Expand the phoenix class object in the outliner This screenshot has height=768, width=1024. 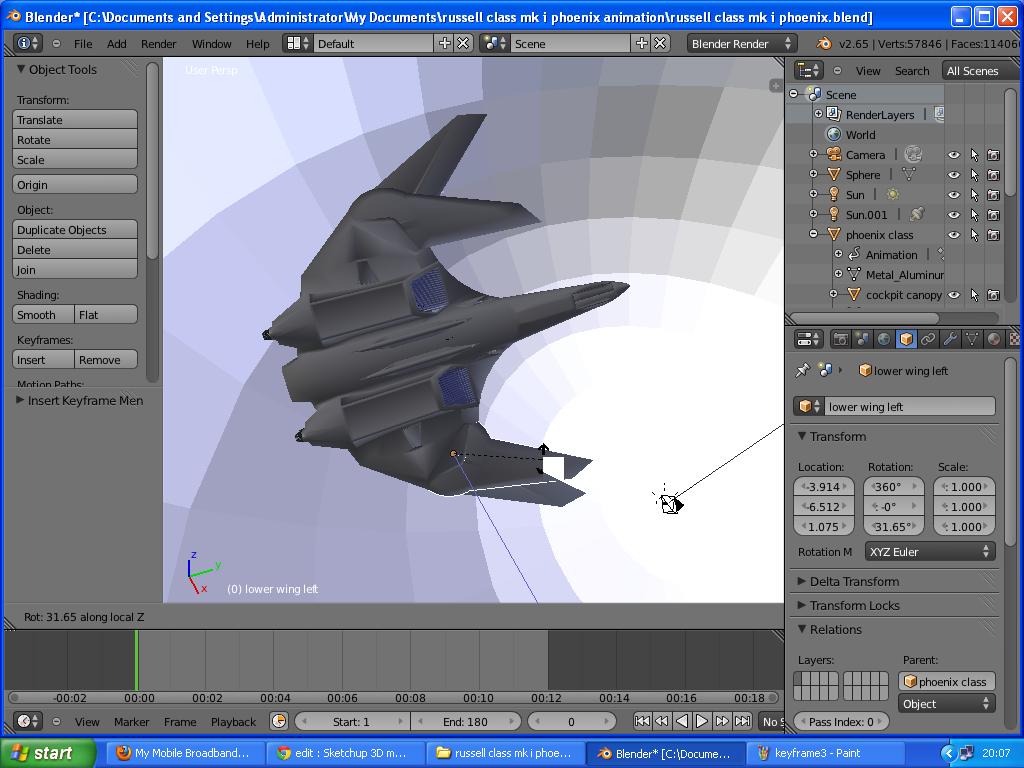[813, 233]
